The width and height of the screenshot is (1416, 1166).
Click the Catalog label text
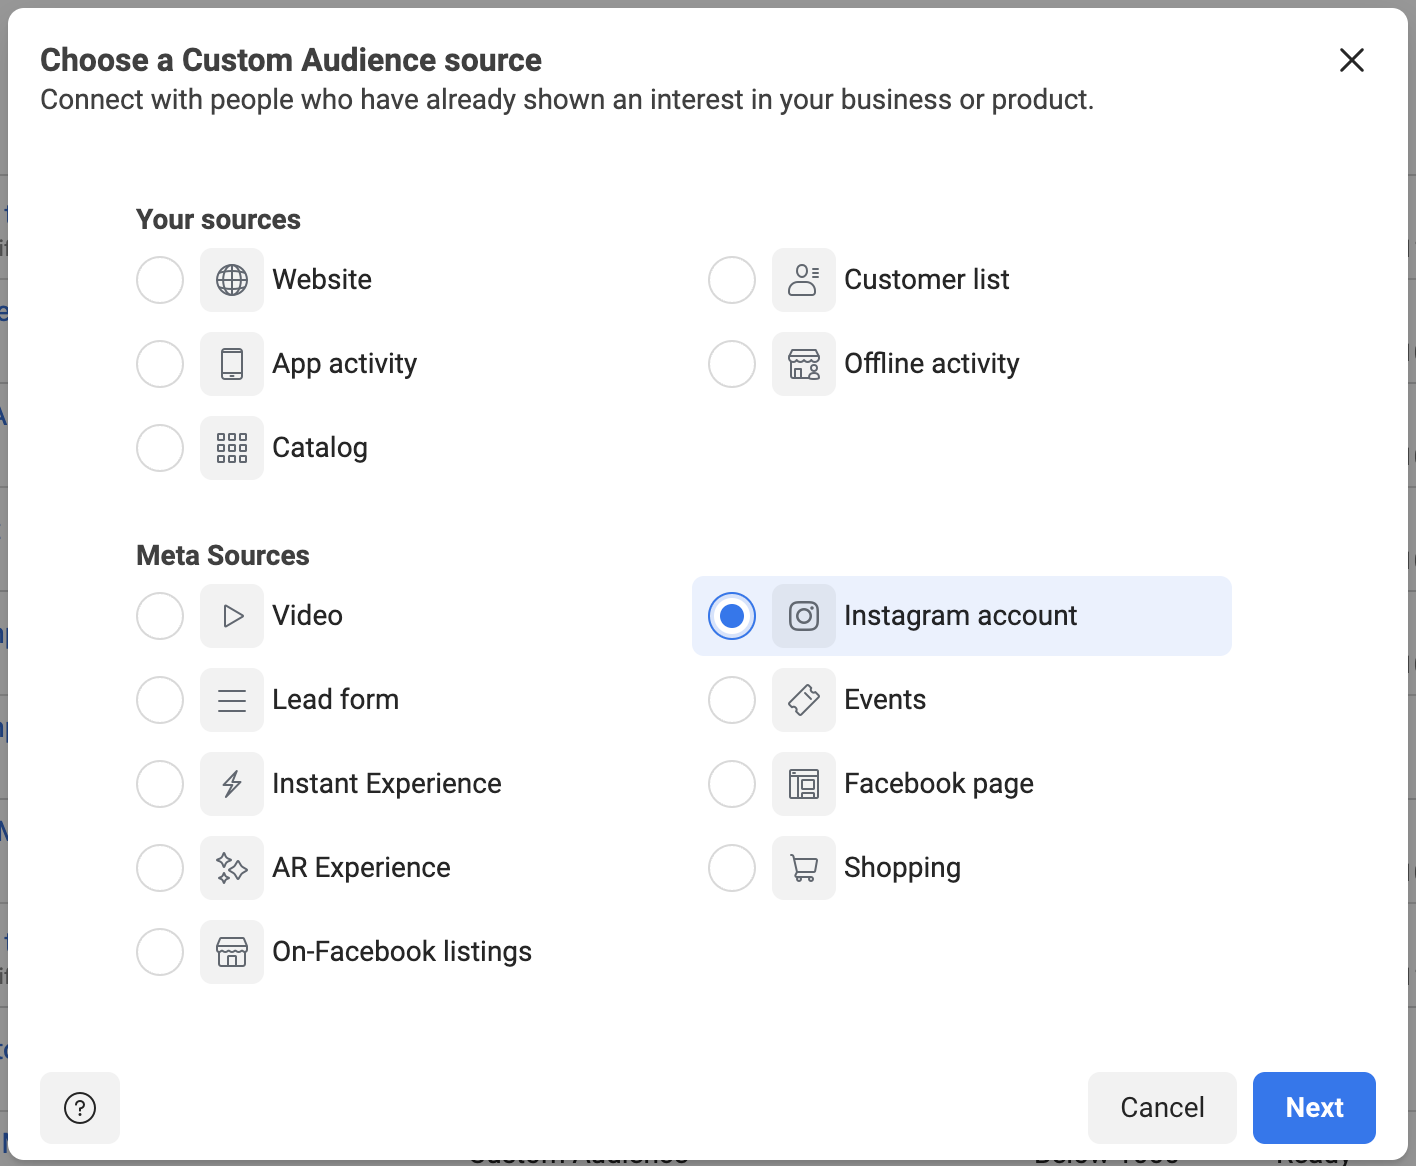click(320, 448)
